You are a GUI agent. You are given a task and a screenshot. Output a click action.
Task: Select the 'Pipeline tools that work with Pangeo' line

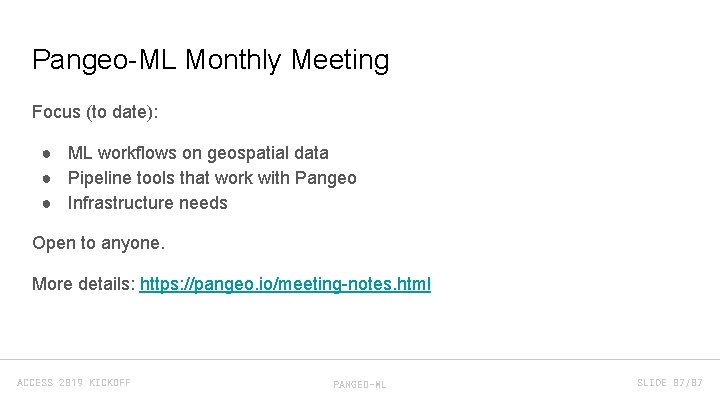212,178
